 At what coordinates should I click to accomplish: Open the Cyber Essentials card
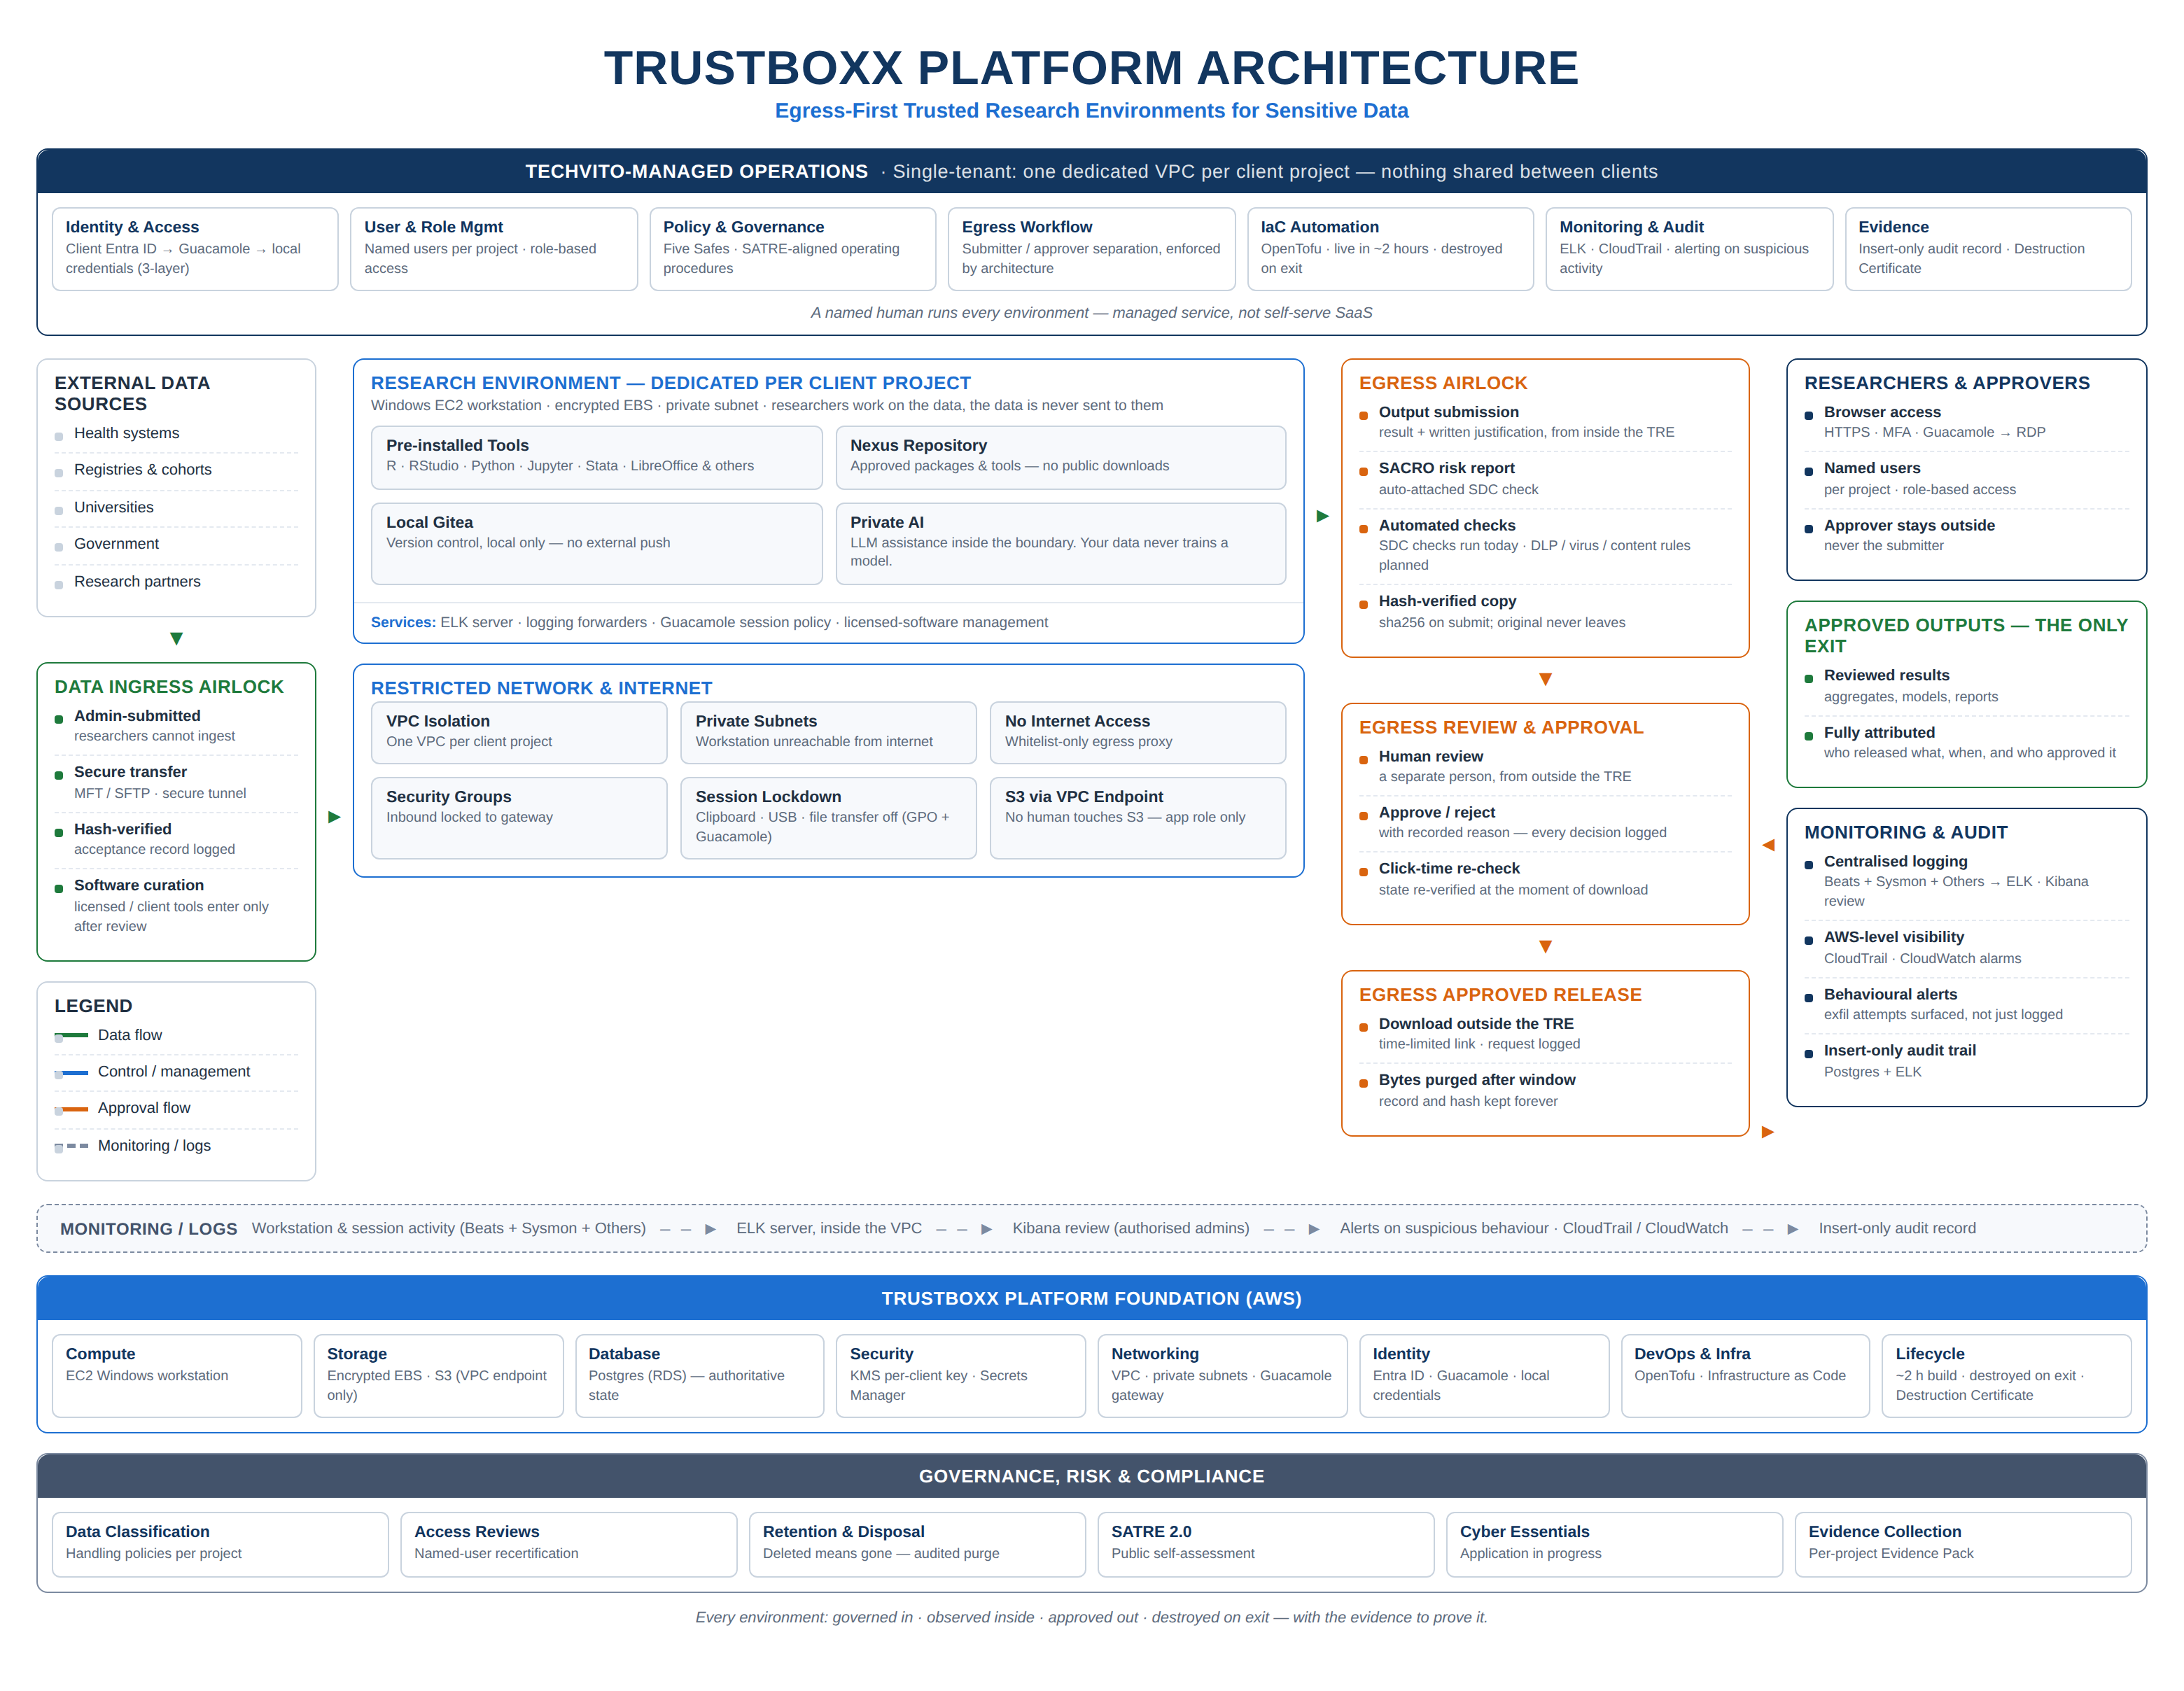pyautogui.click(x=1614, y=1544)
